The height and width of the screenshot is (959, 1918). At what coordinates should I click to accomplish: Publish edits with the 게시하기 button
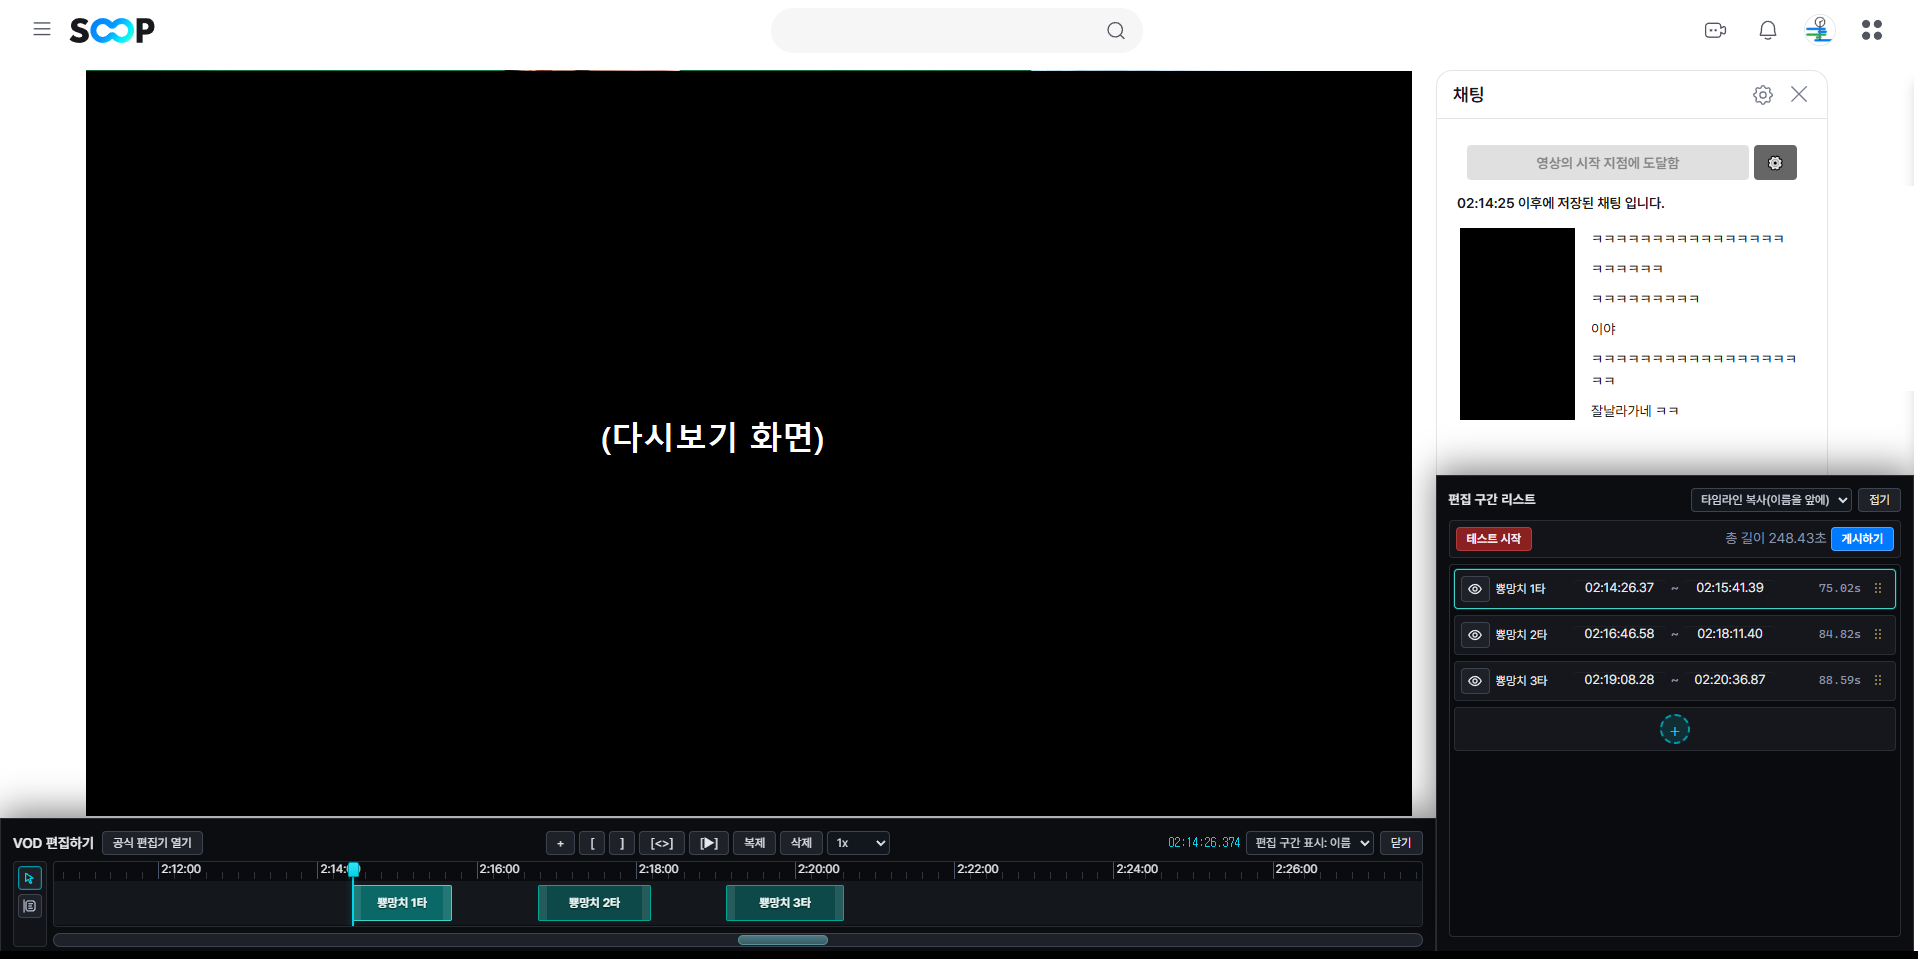point(1860,538)
